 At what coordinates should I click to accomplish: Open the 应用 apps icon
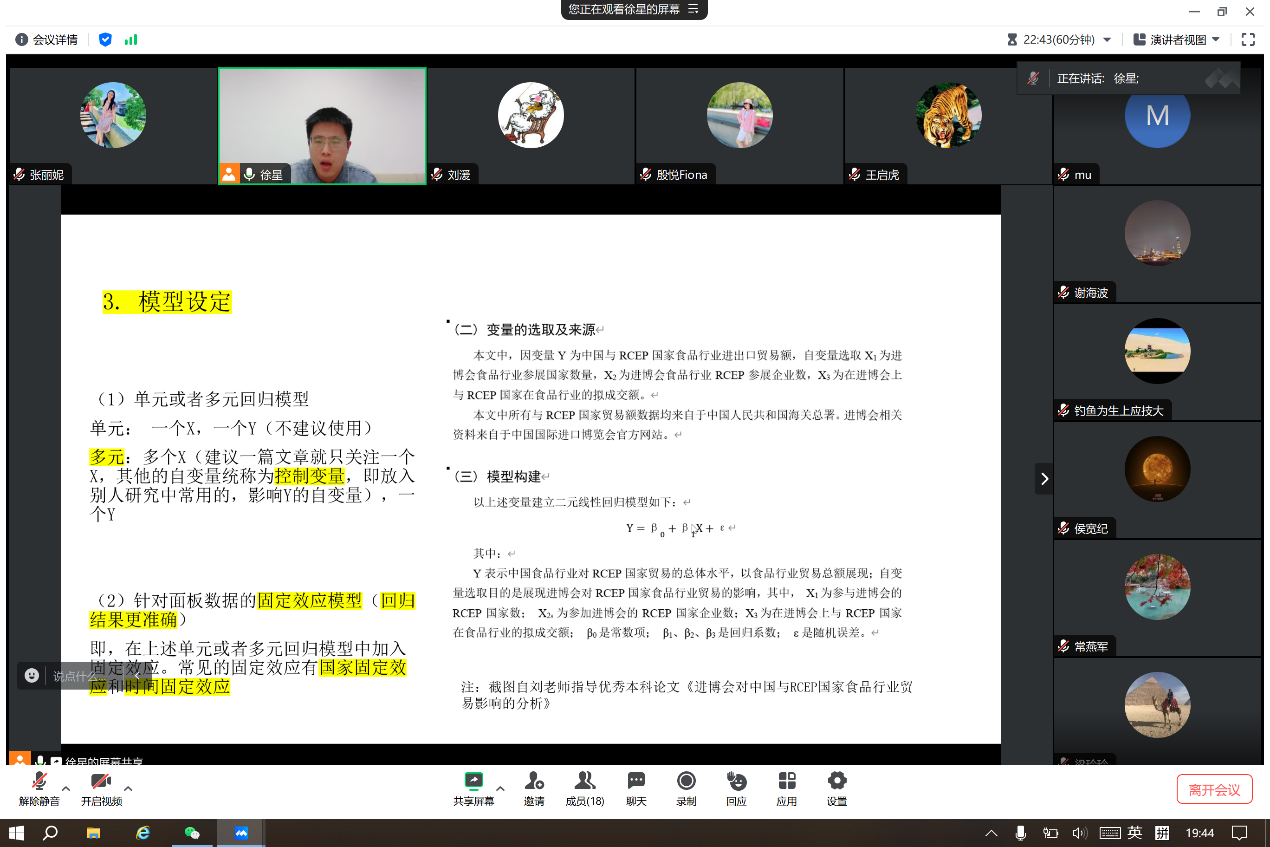click(x=787, y=788)
